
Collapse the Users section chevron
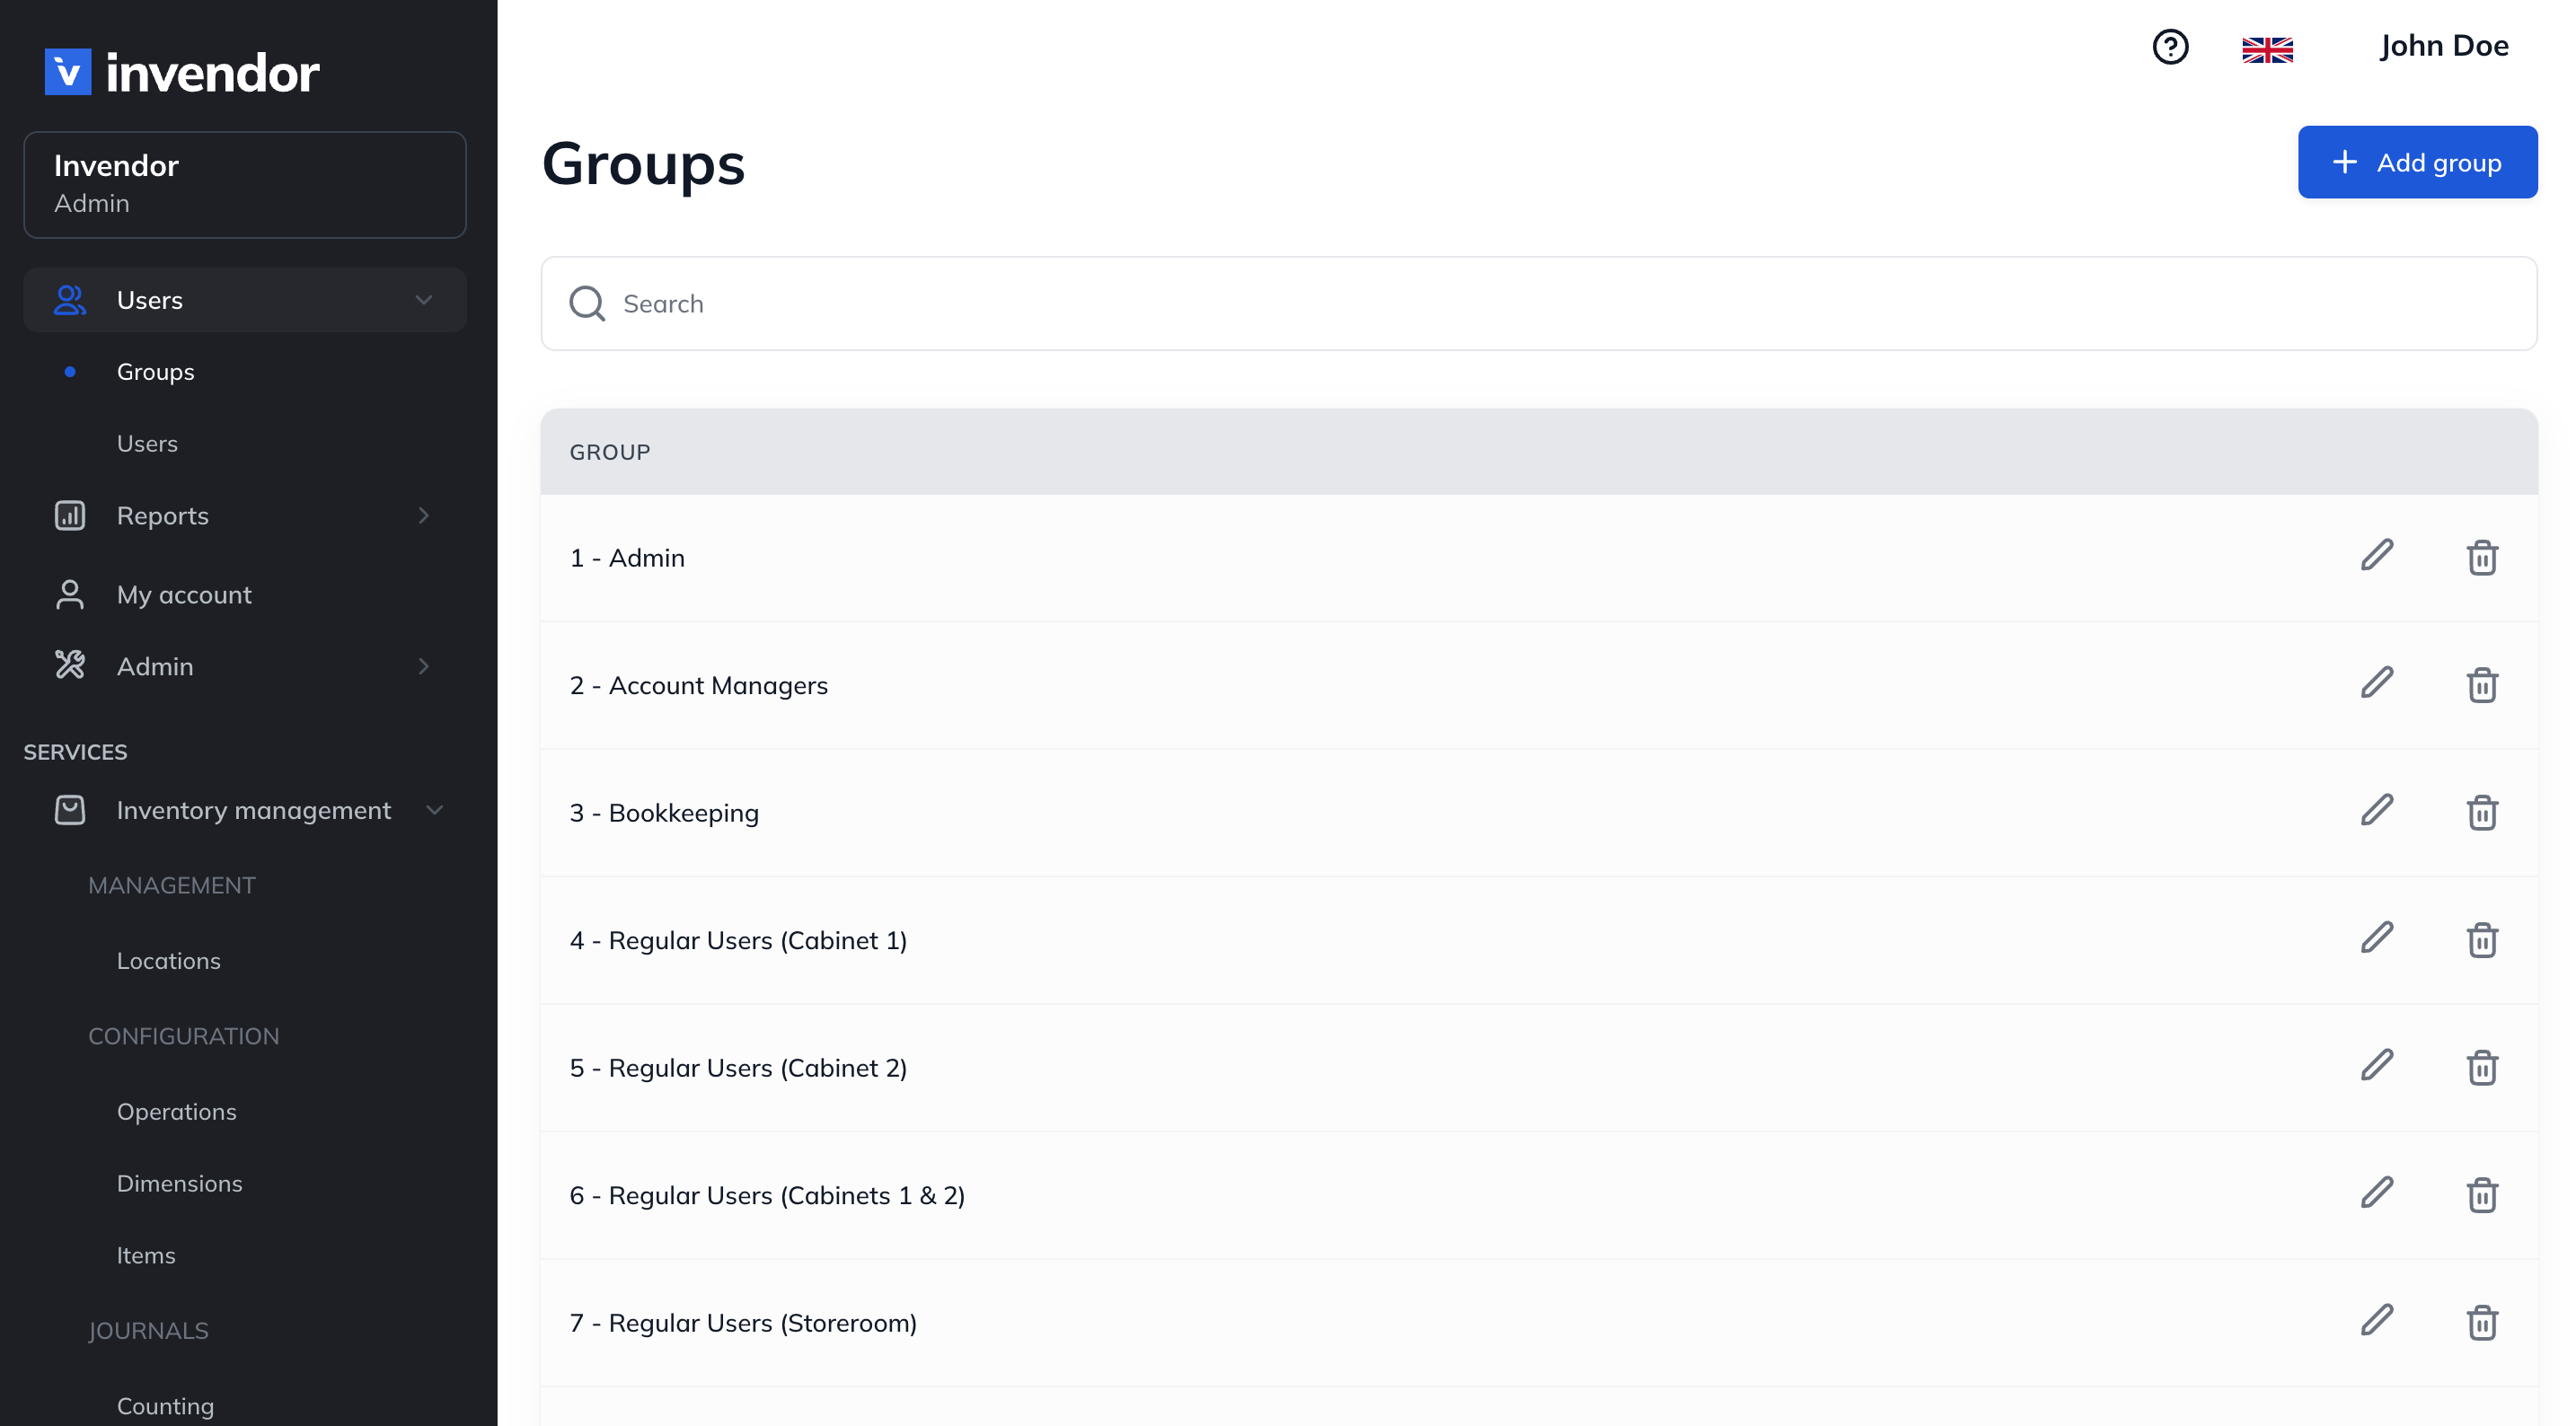[424, 299]
